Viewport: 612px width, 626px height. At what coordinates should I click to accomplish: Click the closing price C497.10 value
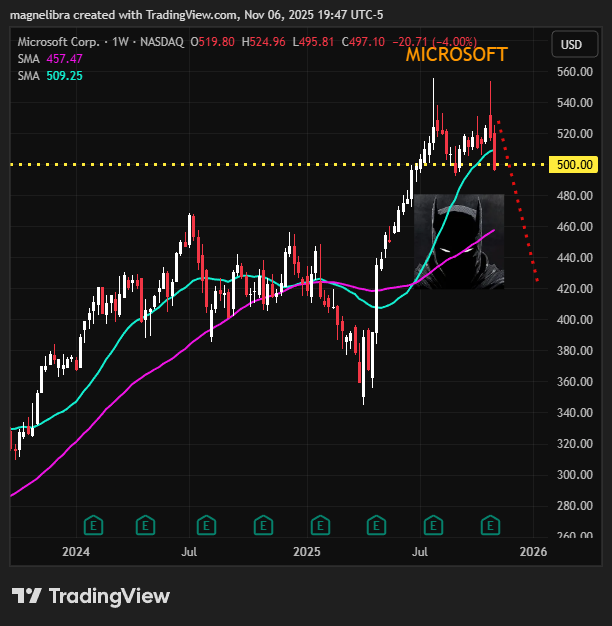tap(363, 42)
